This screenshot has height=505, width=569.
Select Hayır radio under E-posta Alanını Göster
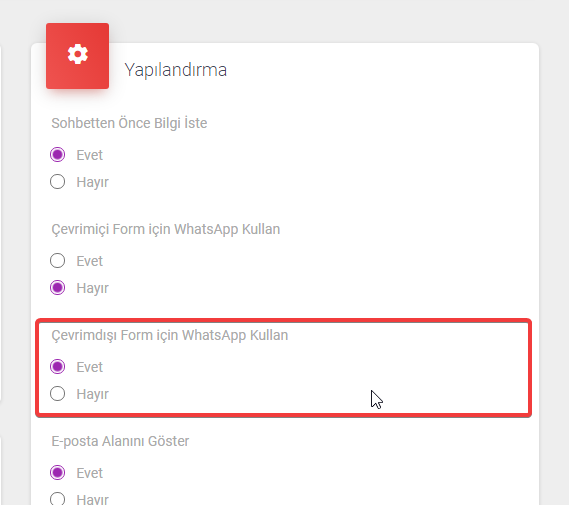point(58,499)
